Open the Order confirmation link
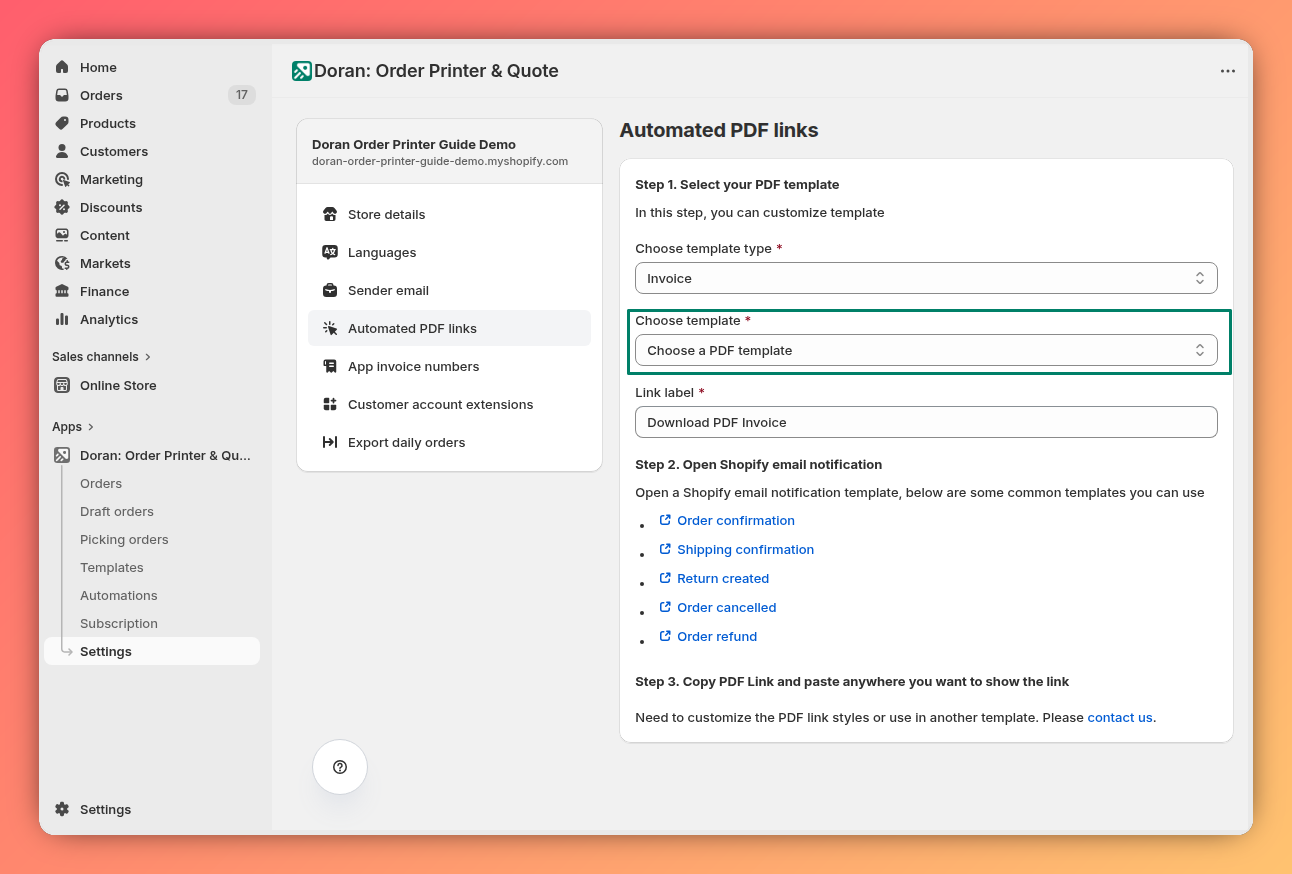The height and width of the screenshot is (874, 1292). click(735, 520)
